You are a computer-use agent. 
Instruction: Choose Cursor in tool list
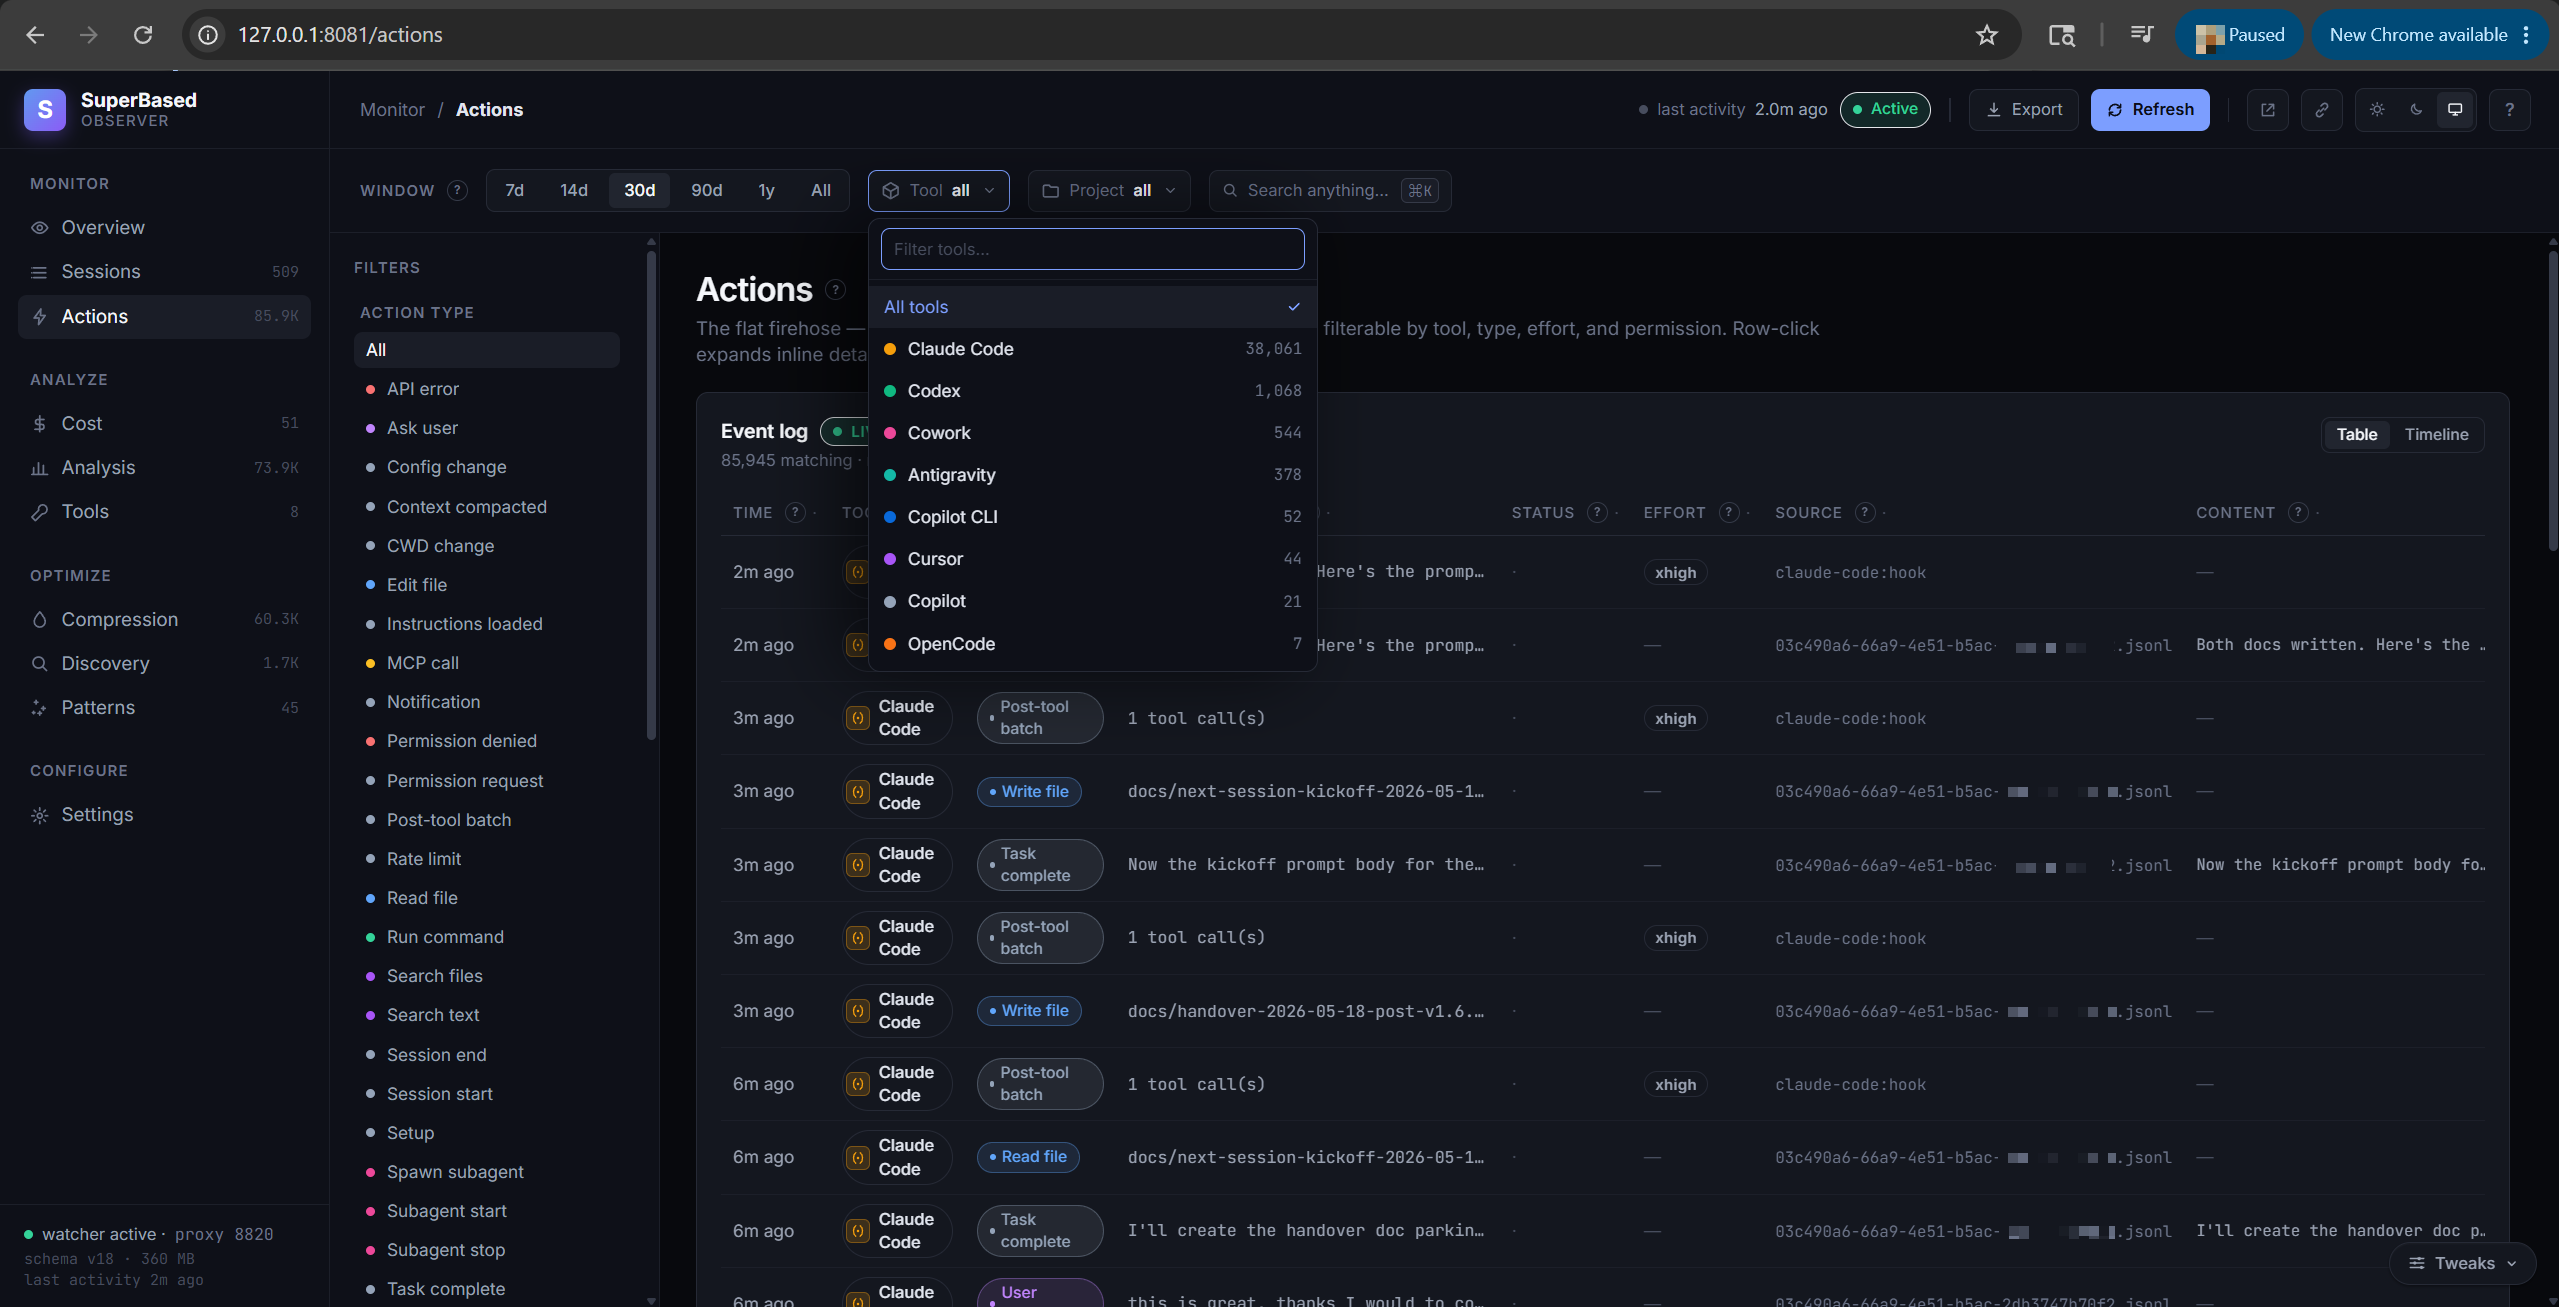point(1093,559)
